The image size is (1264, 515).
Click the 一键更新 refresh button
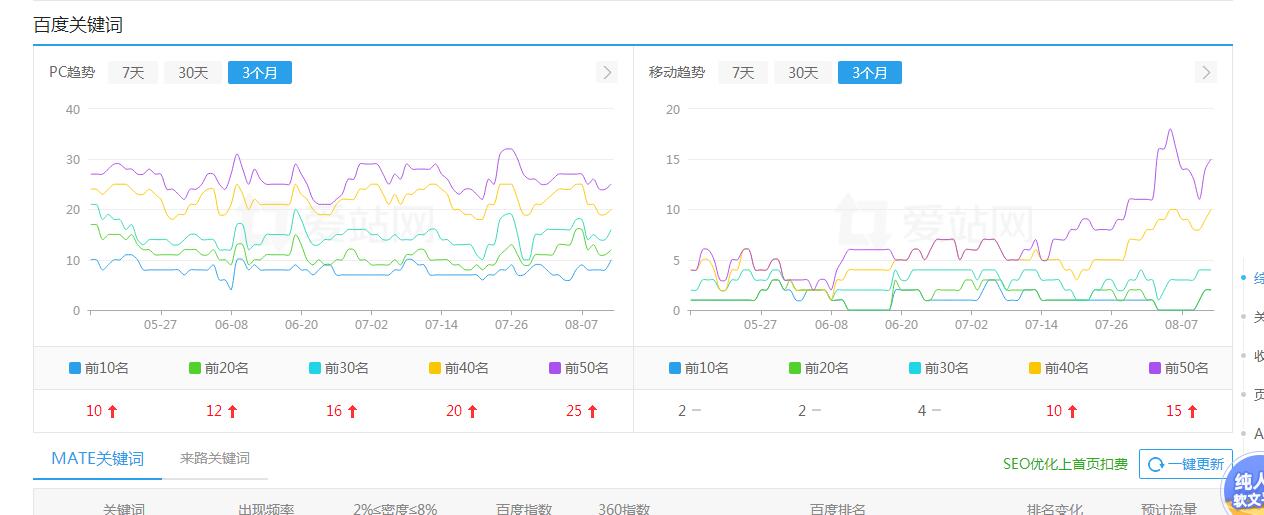1186,464
